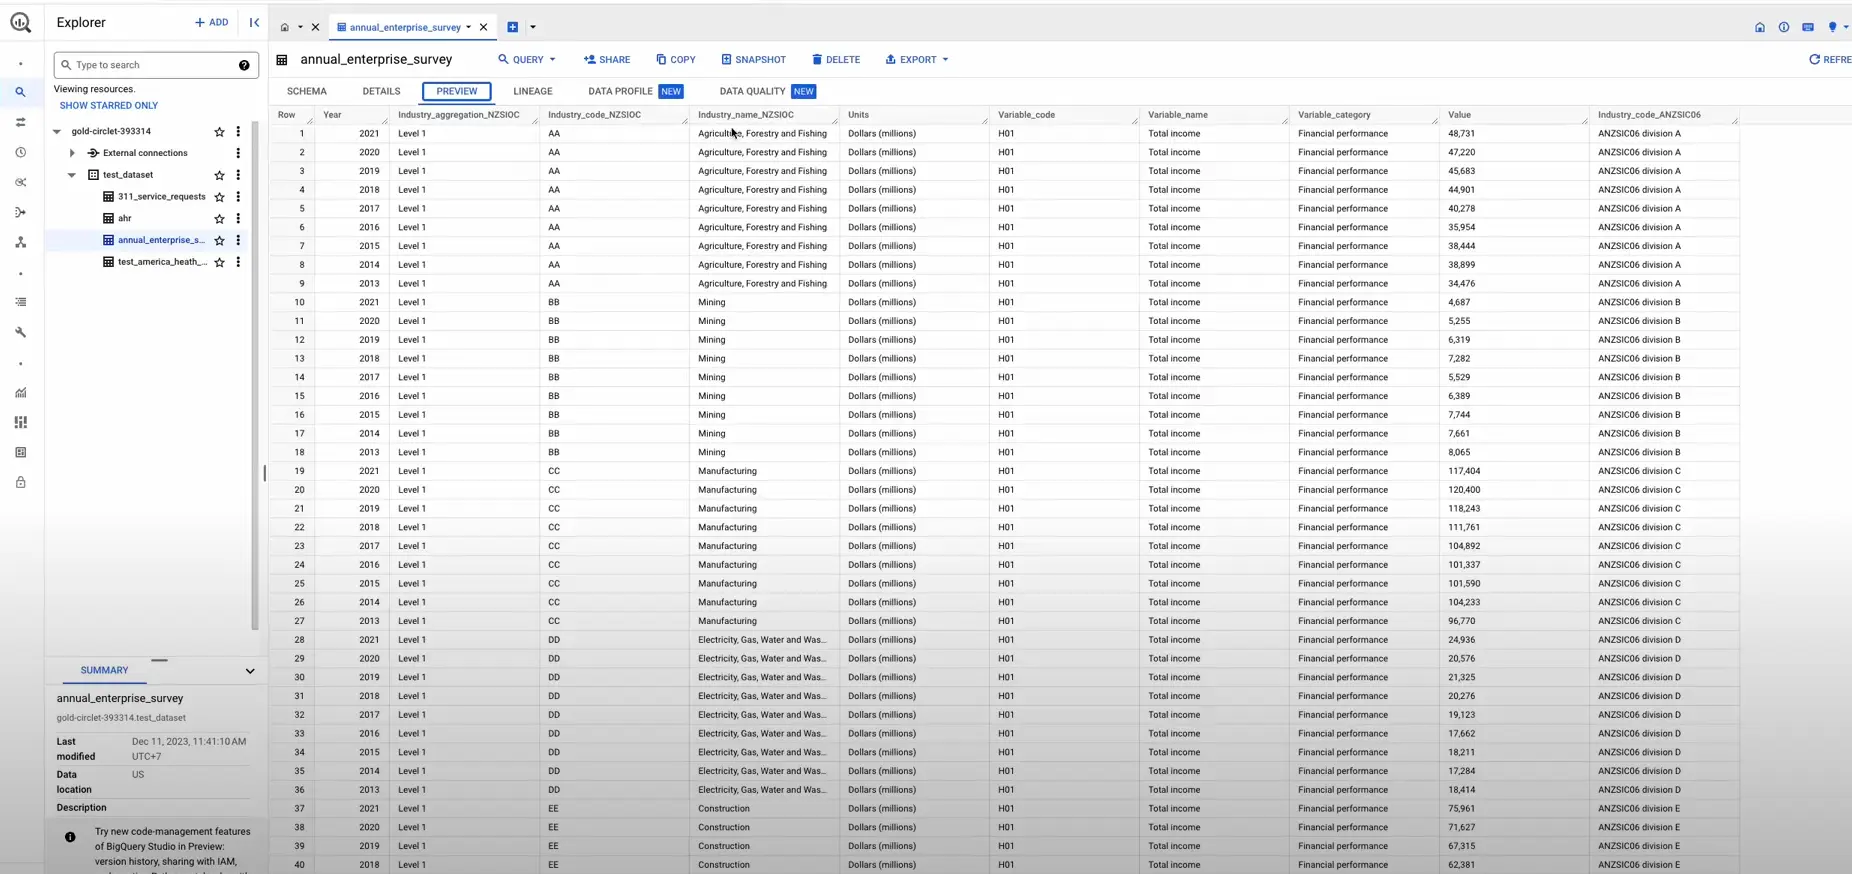Star the gold-circlet-393314 project
The image size is (1852, 874).
(x=219, y=131)
